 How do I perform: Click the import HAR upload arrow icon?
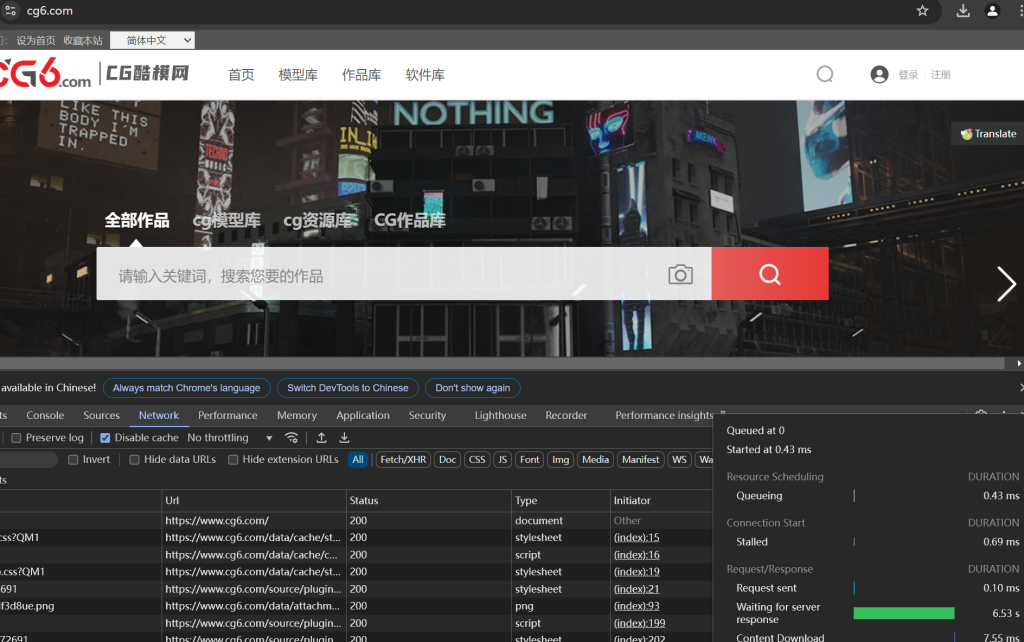[x=322, y=438]
